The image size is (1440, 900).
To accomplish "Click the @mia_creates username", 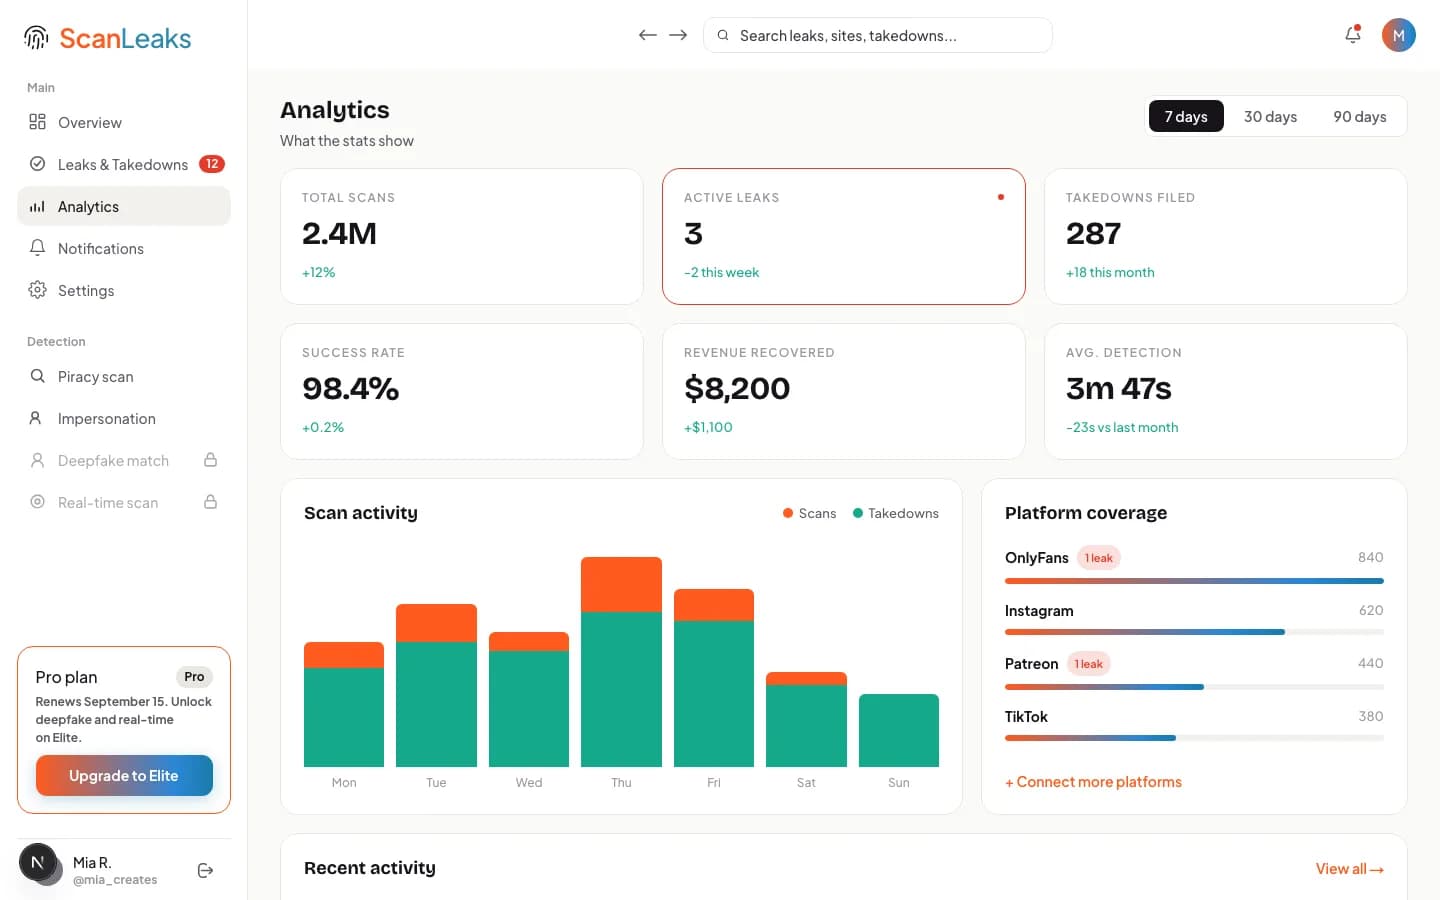I will (115, 880).
